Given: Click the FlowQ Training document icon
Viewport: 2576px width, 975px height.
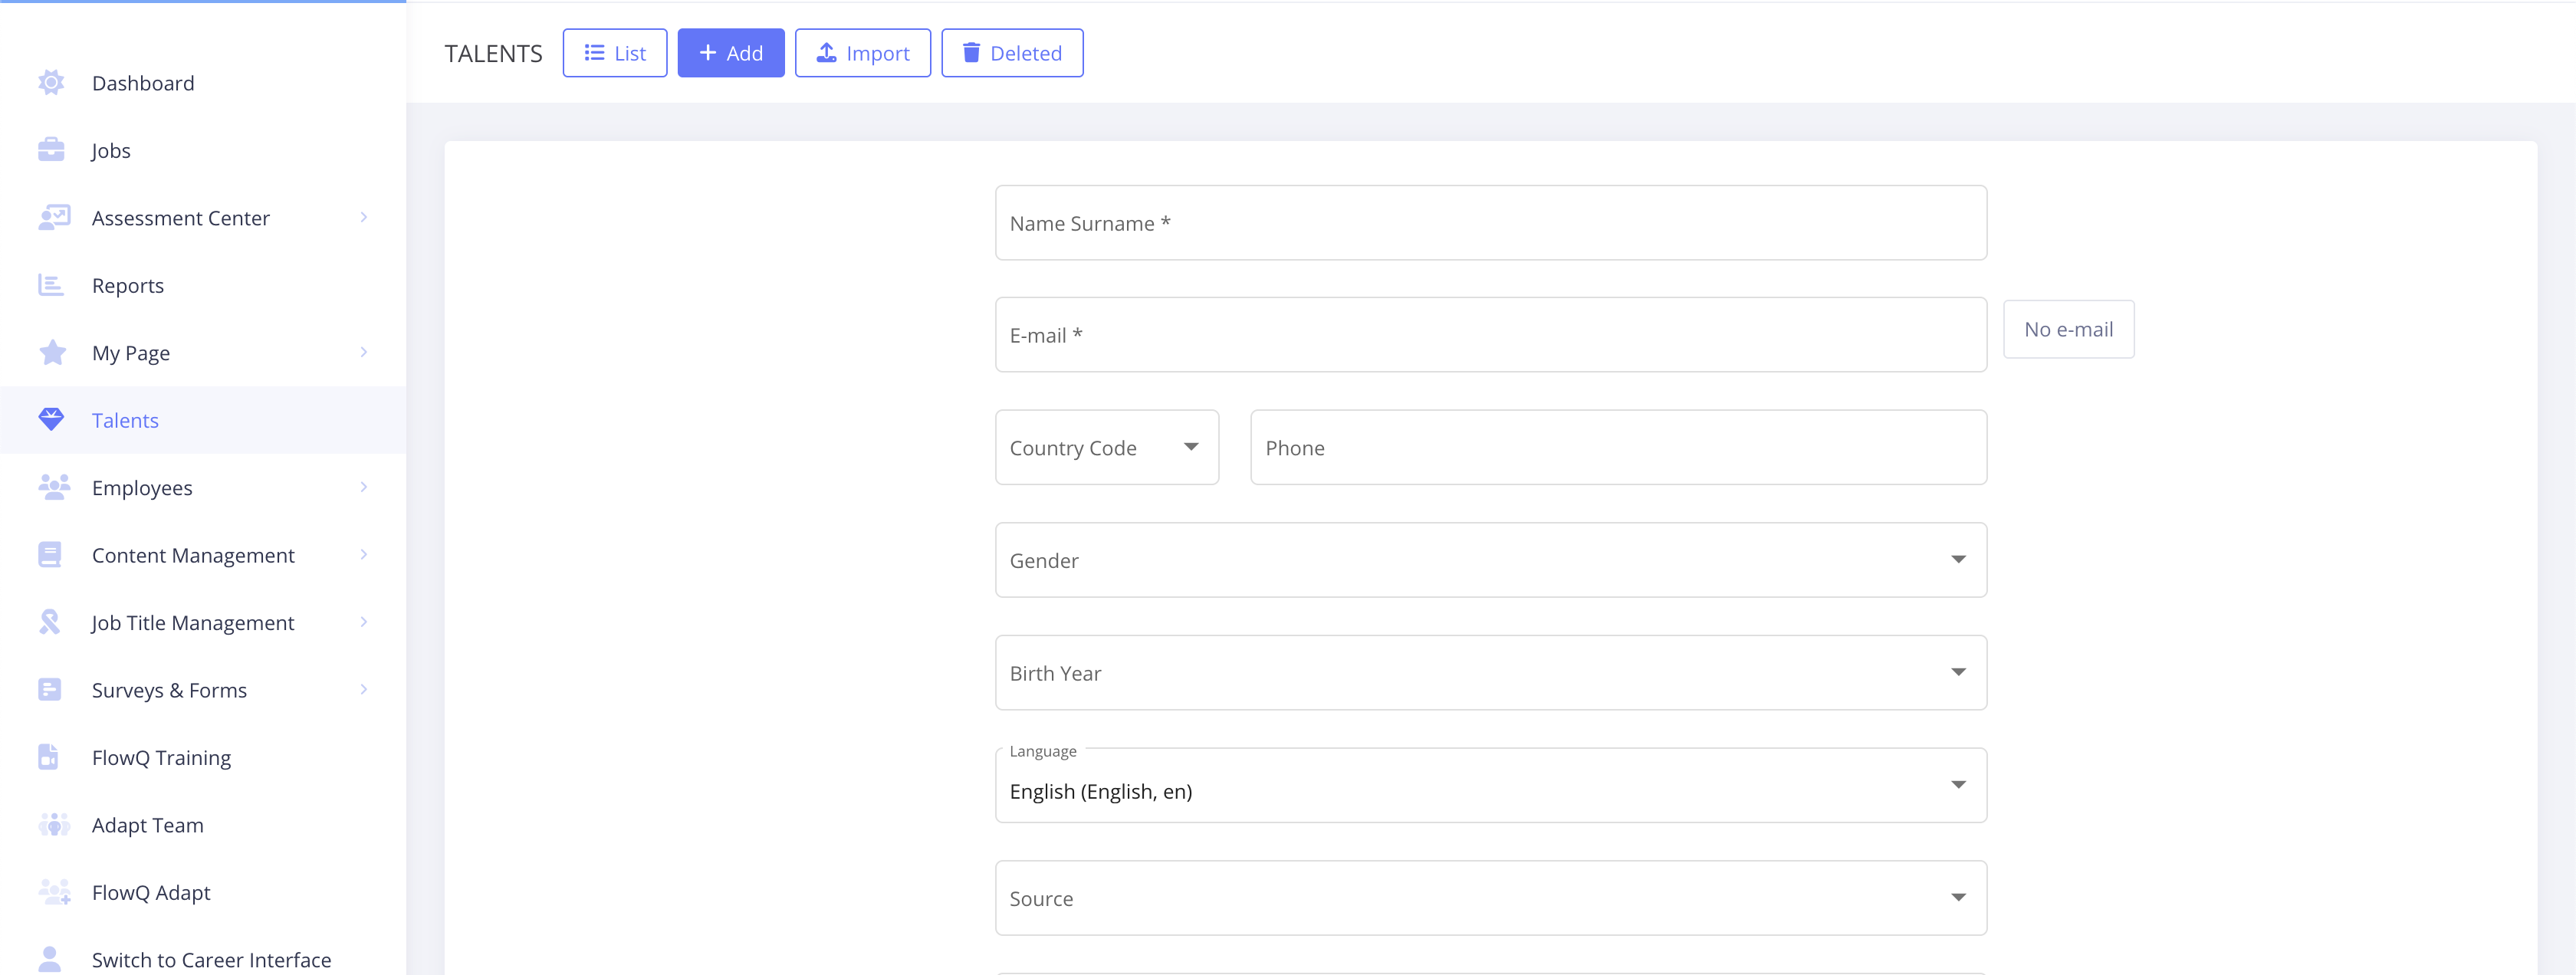Looking at the screenshot, I should pyautogui.click(x=48, y=757).
